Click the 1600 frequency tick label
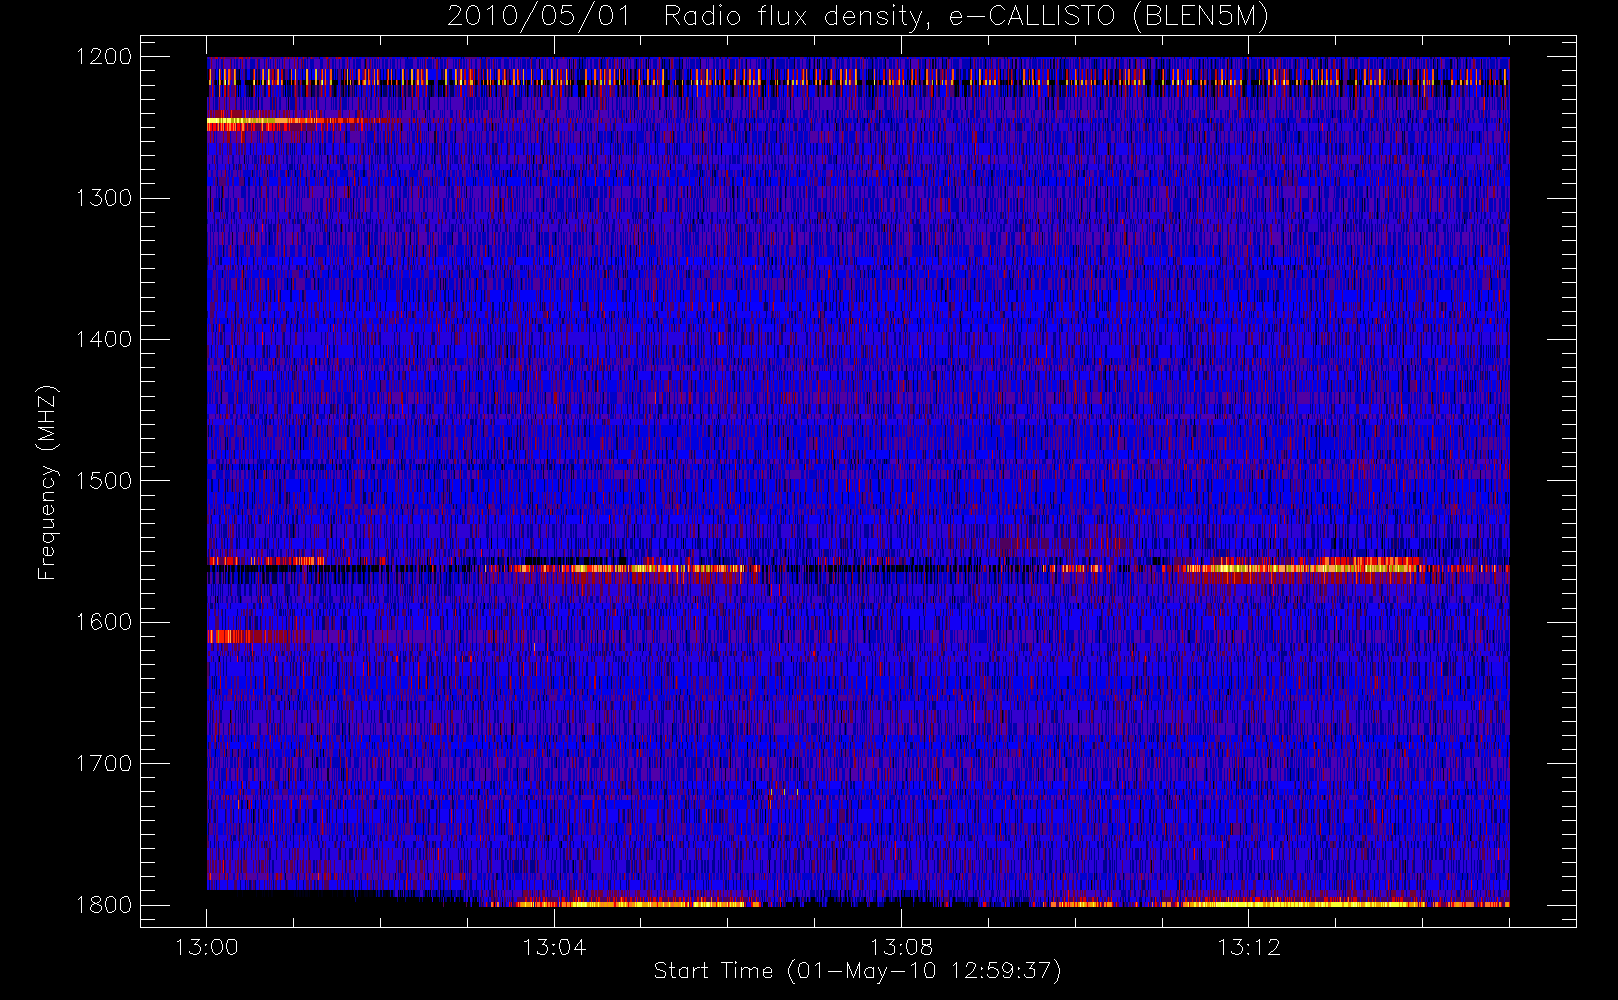 pos(104,622)
